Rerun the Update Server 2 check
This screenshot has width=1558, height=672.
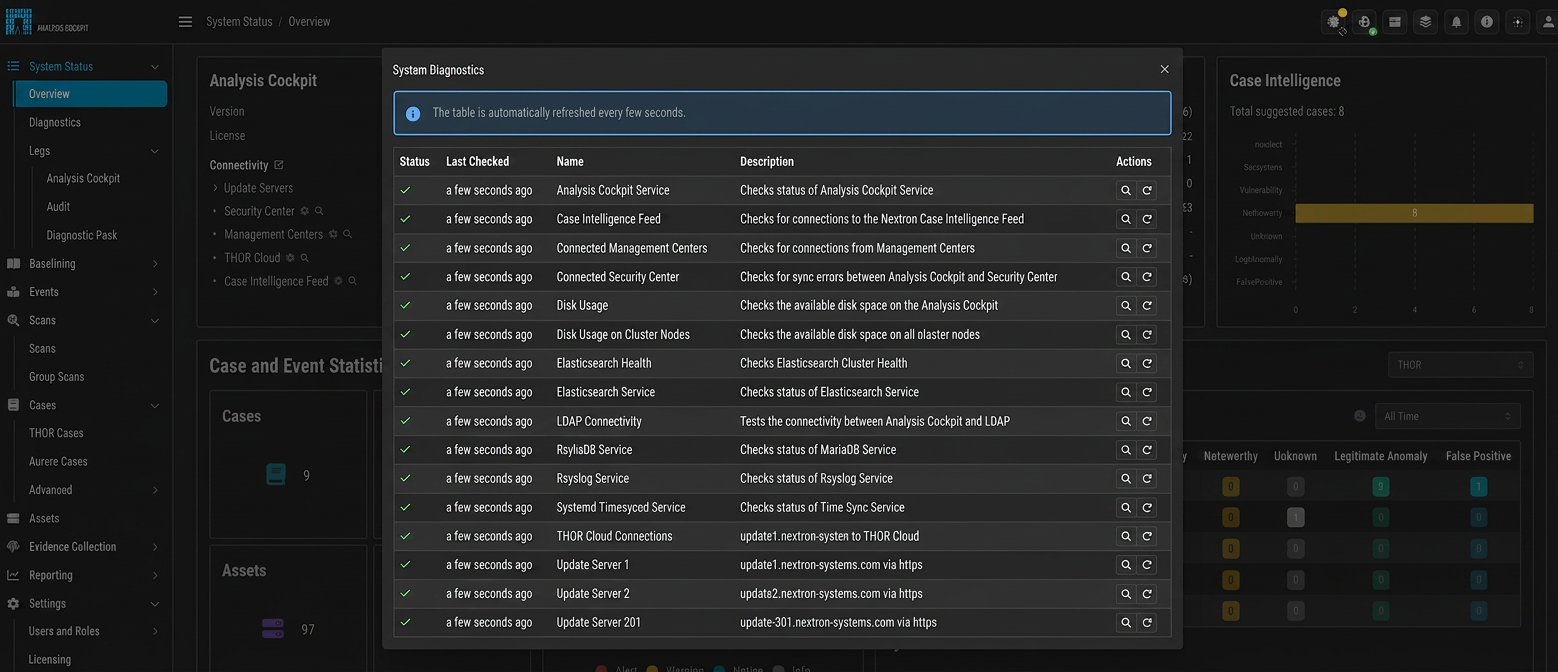pos(1147,594)
